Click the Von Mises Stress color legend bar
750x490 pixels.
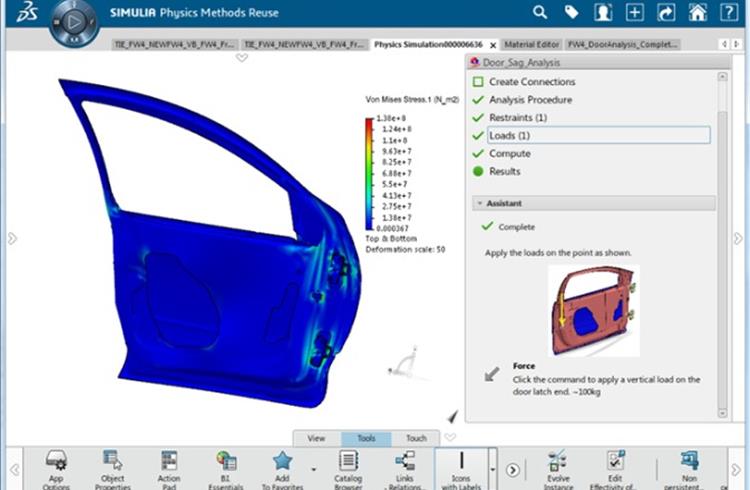(369, 174)
